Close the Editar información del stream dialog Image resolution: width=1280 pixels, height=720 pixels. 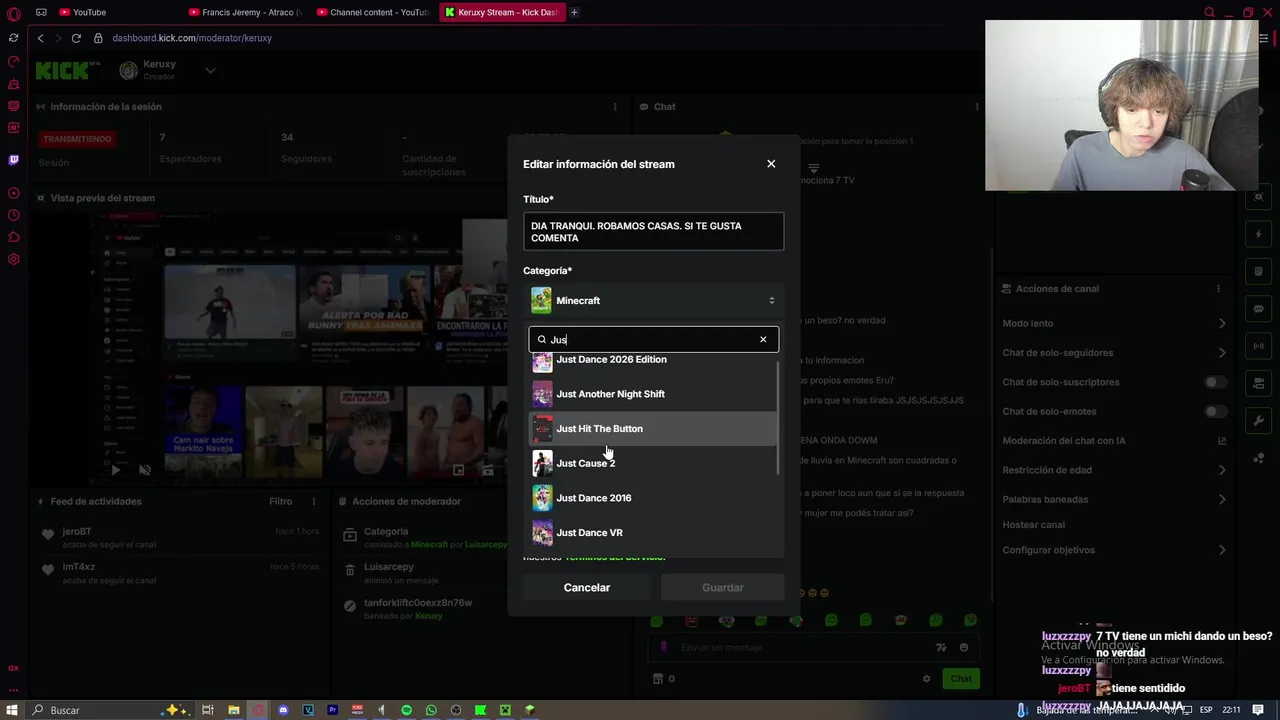771,164
